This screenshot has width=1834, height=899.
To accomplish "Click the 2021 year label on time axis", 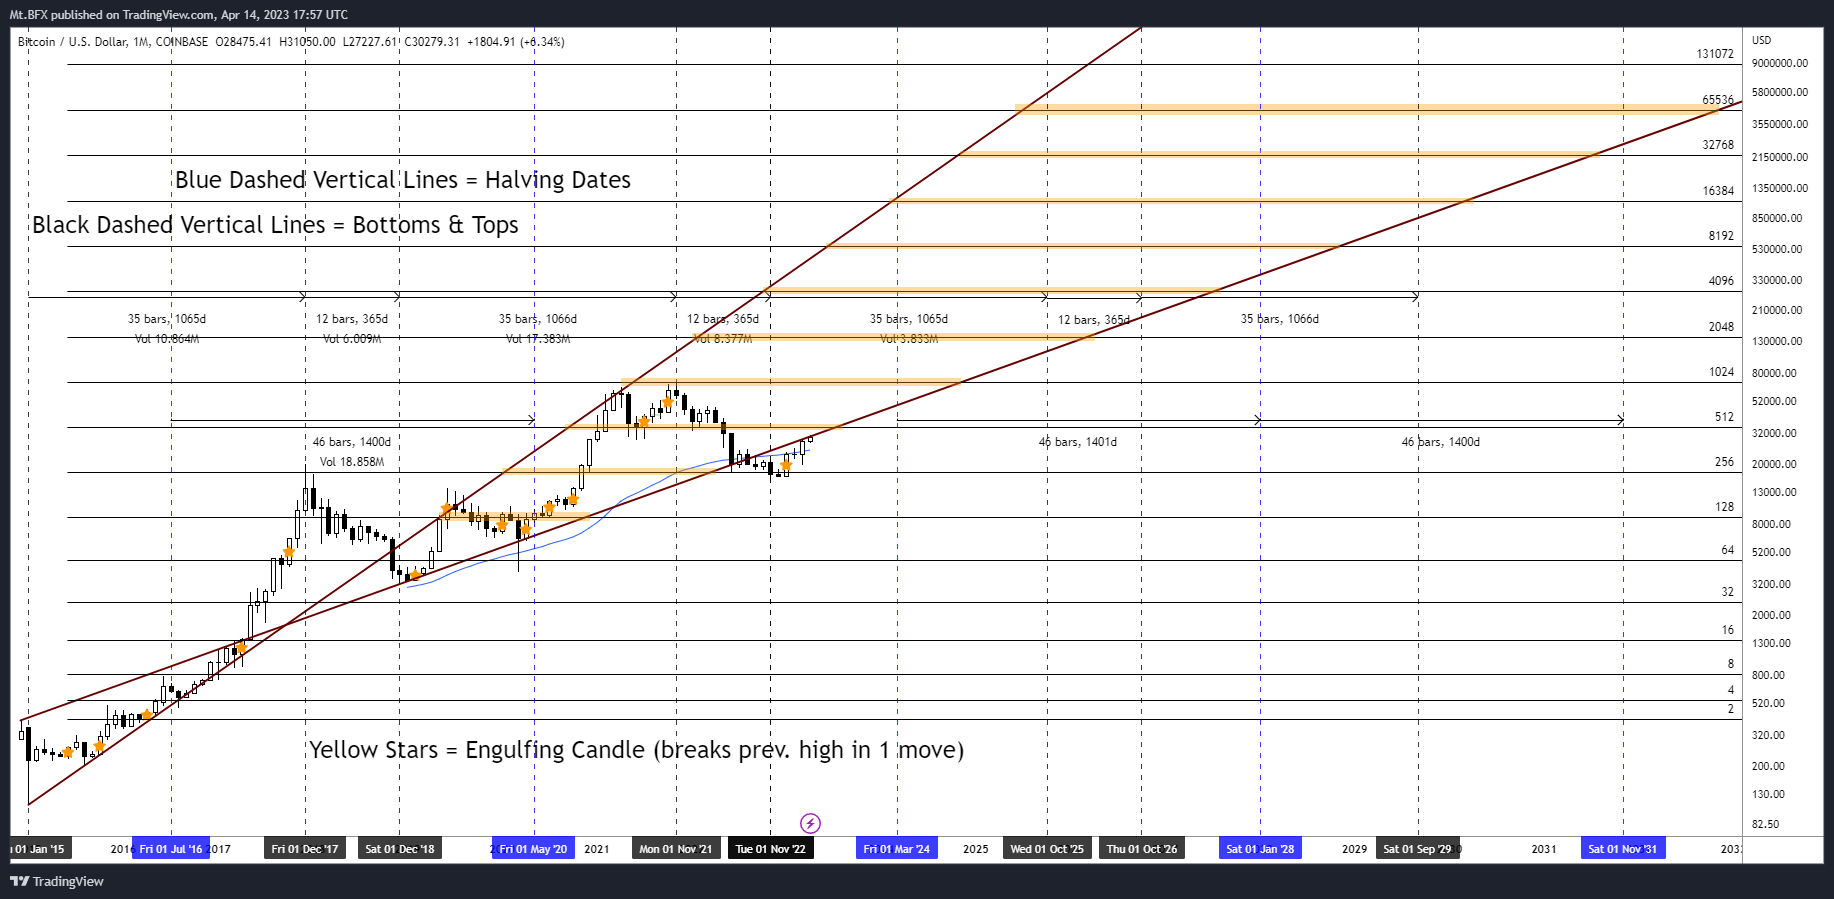I will (x=597, y=849).
